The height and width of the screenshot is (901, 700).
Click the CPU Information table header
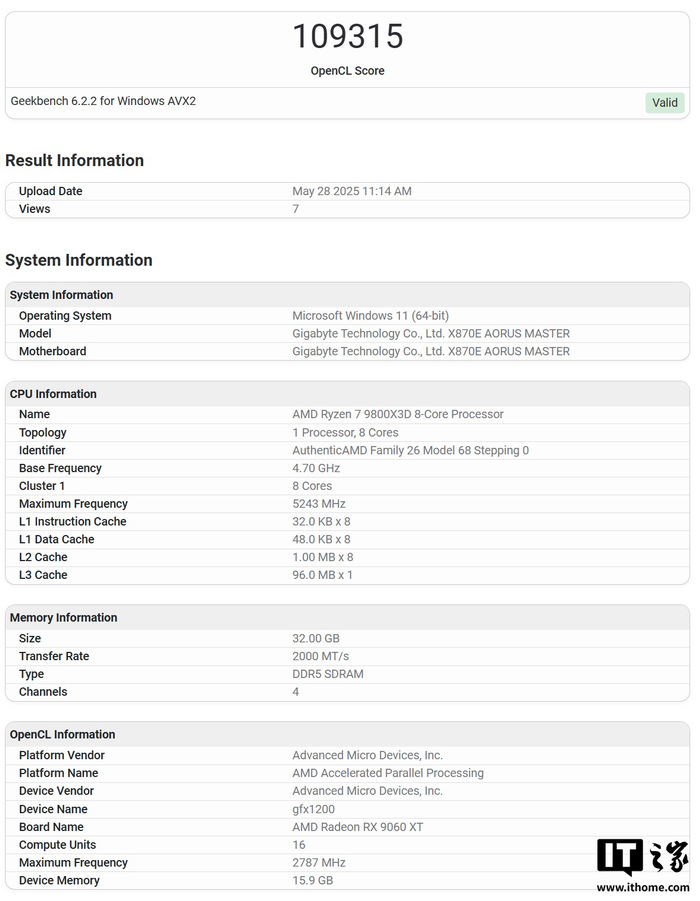(x=53, y=394)
